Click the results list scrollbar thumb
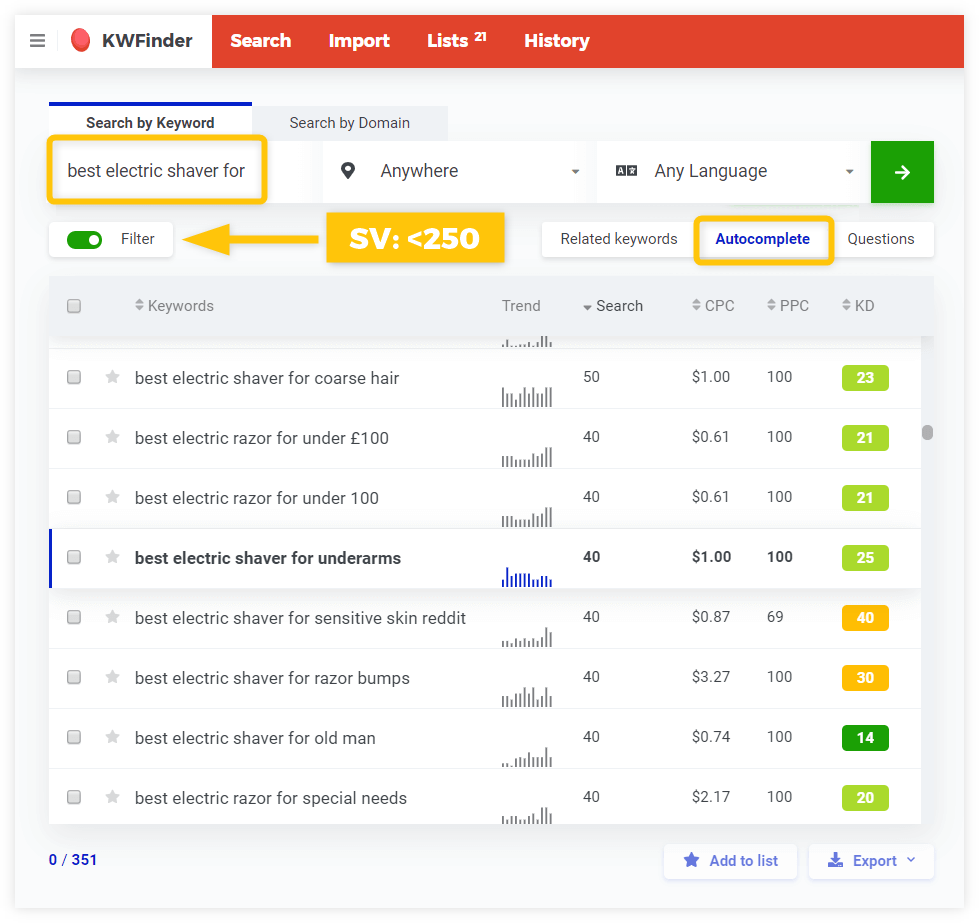The image size is (979, 923). [x=927, y=432]
